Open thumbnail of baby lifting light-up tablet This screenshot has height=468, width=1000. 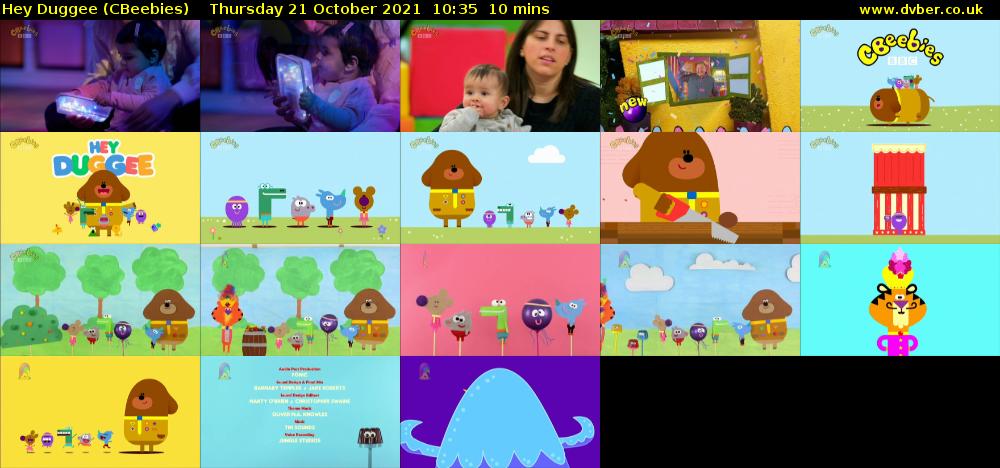(300, 76)
